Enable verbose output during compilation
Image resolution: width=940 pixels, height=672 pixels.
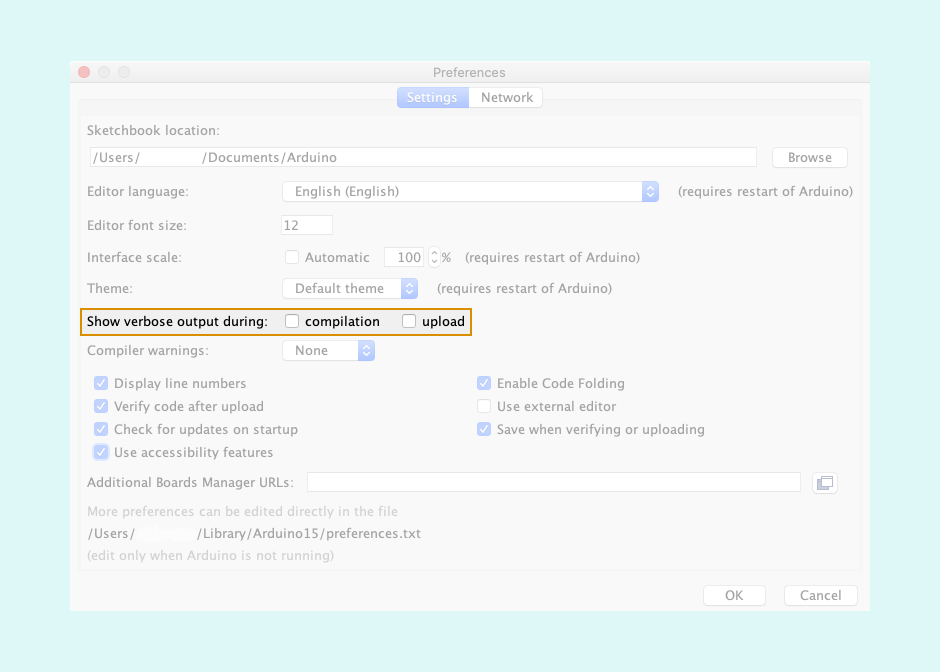(x=292, y=322)
